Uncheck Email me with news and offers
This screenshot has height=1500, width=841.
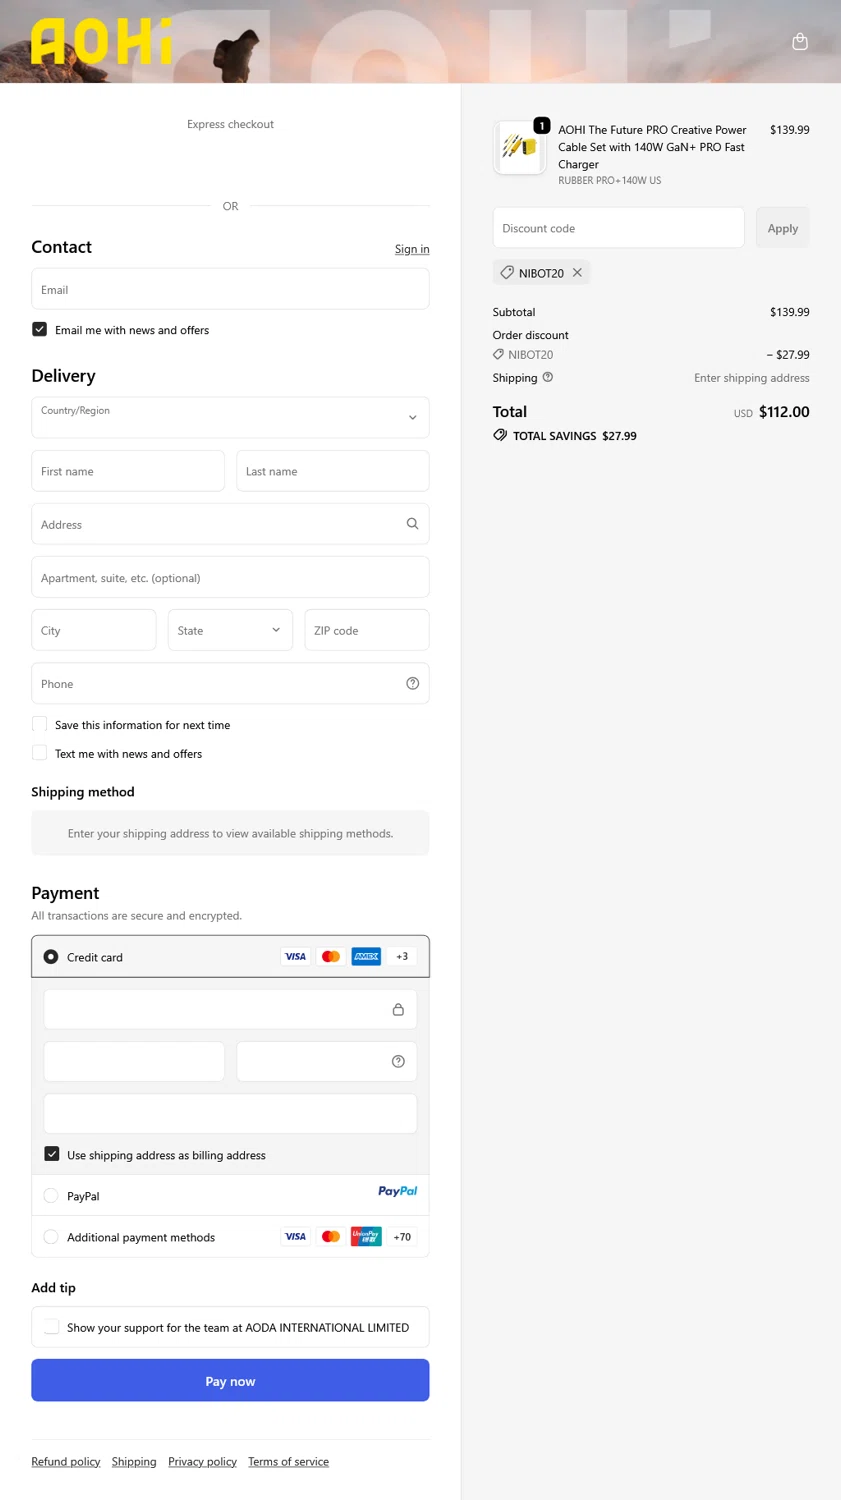[40, 330]
